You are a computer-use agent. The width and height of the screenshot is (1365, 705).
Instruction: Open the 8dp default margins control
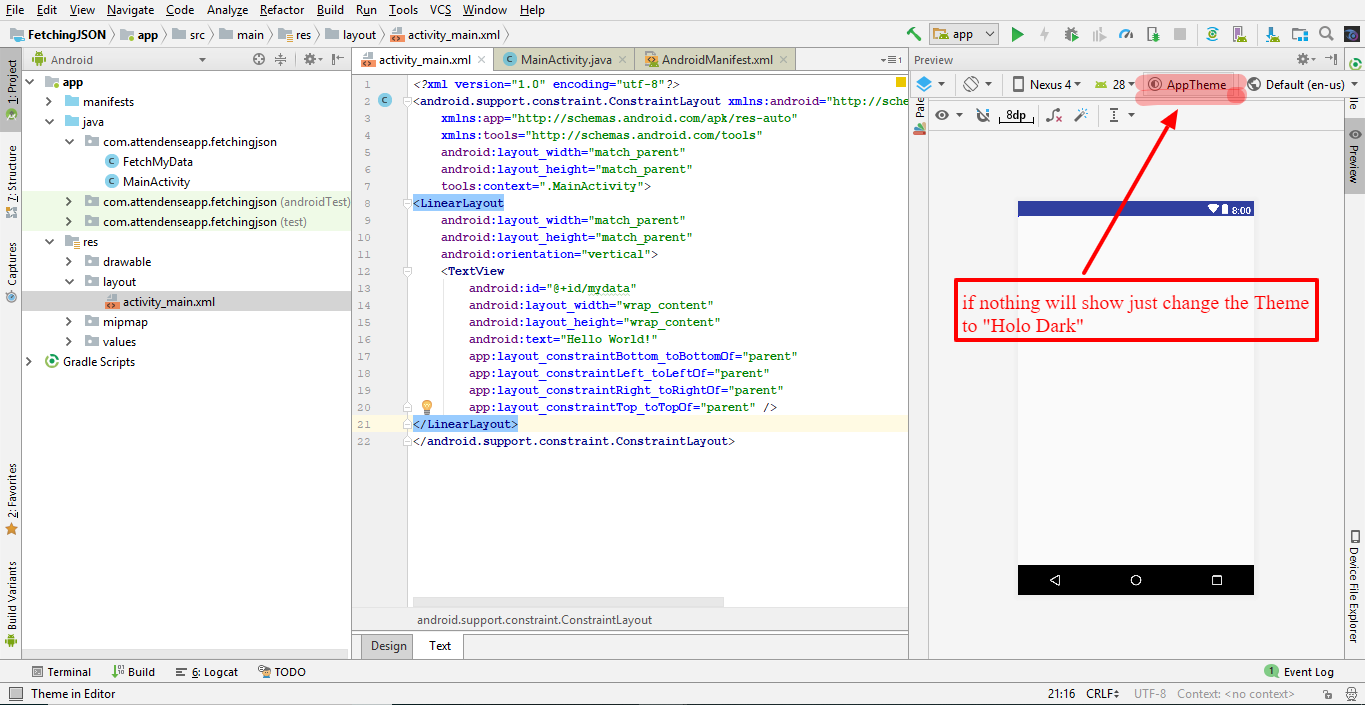(x=1015, y=116)
